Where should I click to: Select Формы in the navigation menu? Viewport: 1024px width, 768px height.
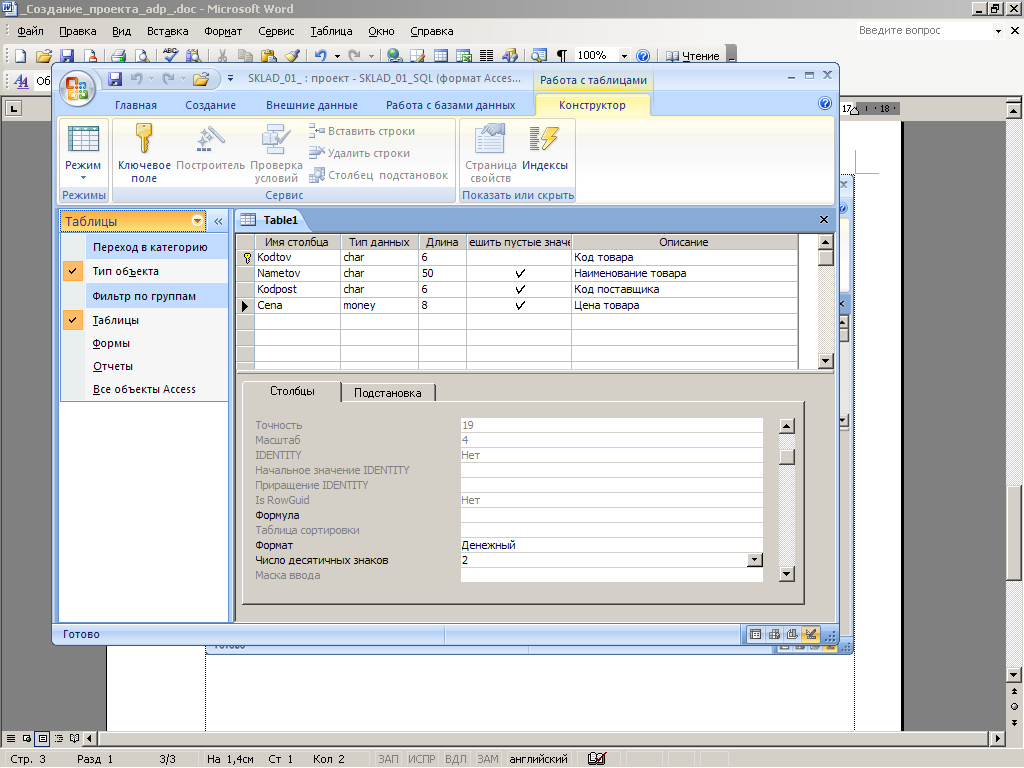point(111,344)
